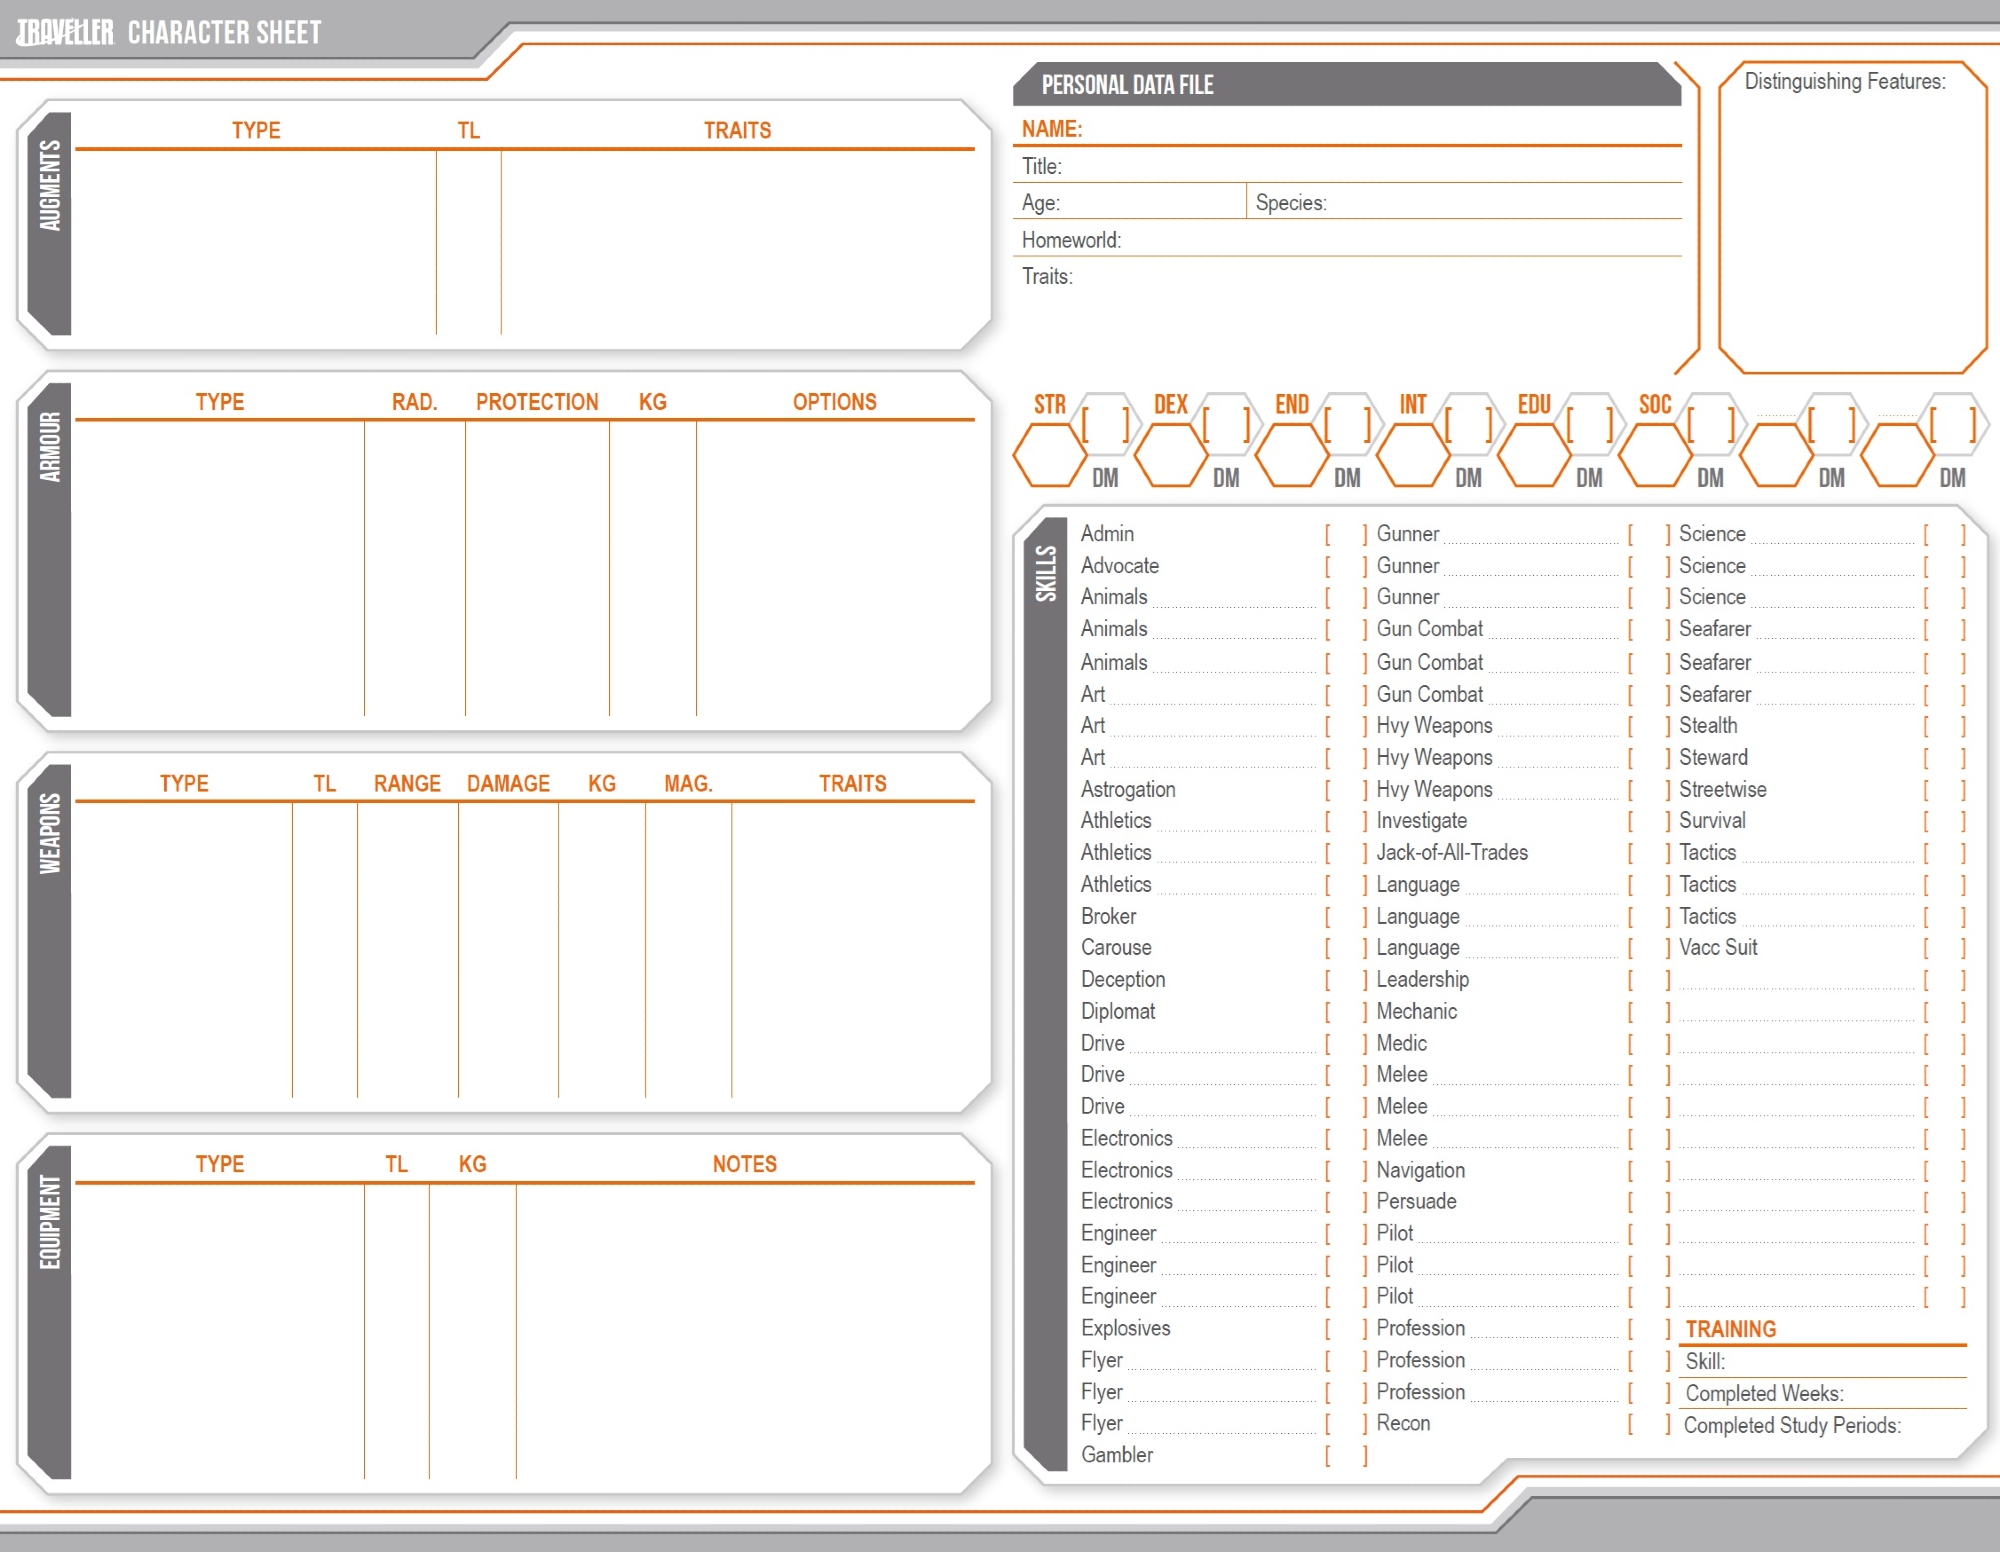The width and height of the screenshot is (2000, 1552).
Task: Click the STR characteristic hexagon
Action: pos(1049,456)
